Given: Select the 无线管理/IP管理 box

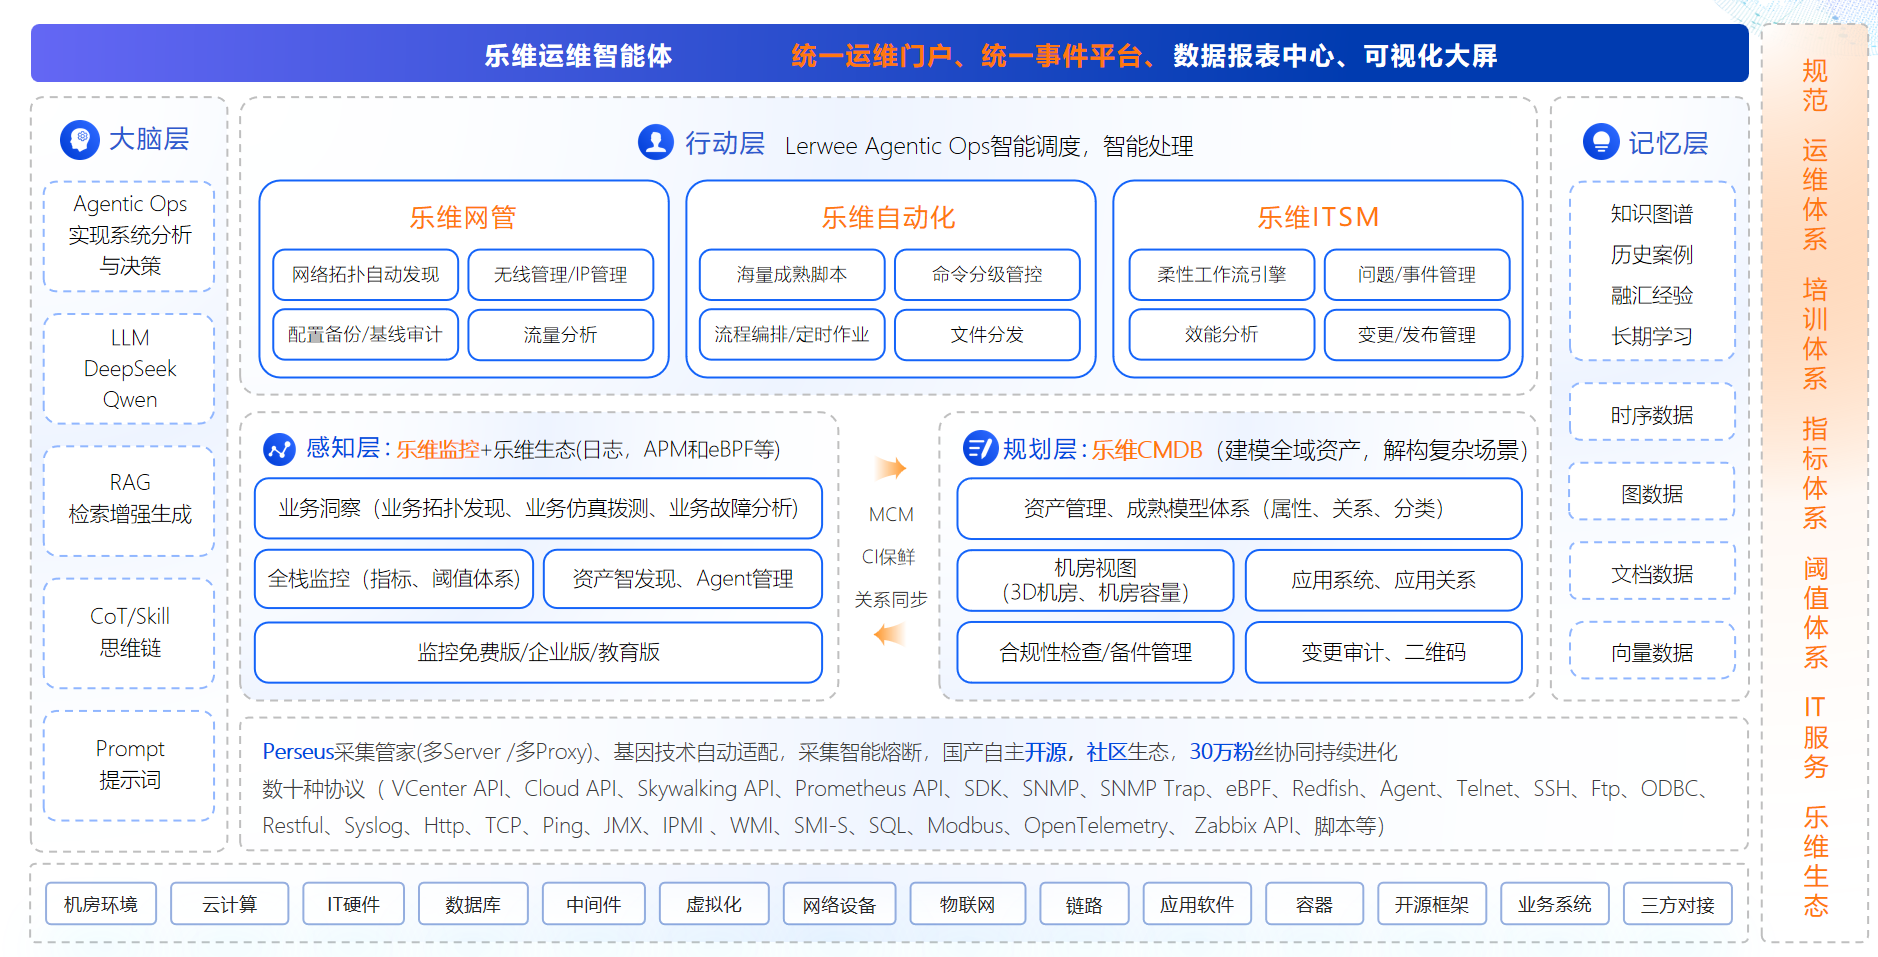Looking at the screenshot, I should pyautogui.click(x=560, y=275).
